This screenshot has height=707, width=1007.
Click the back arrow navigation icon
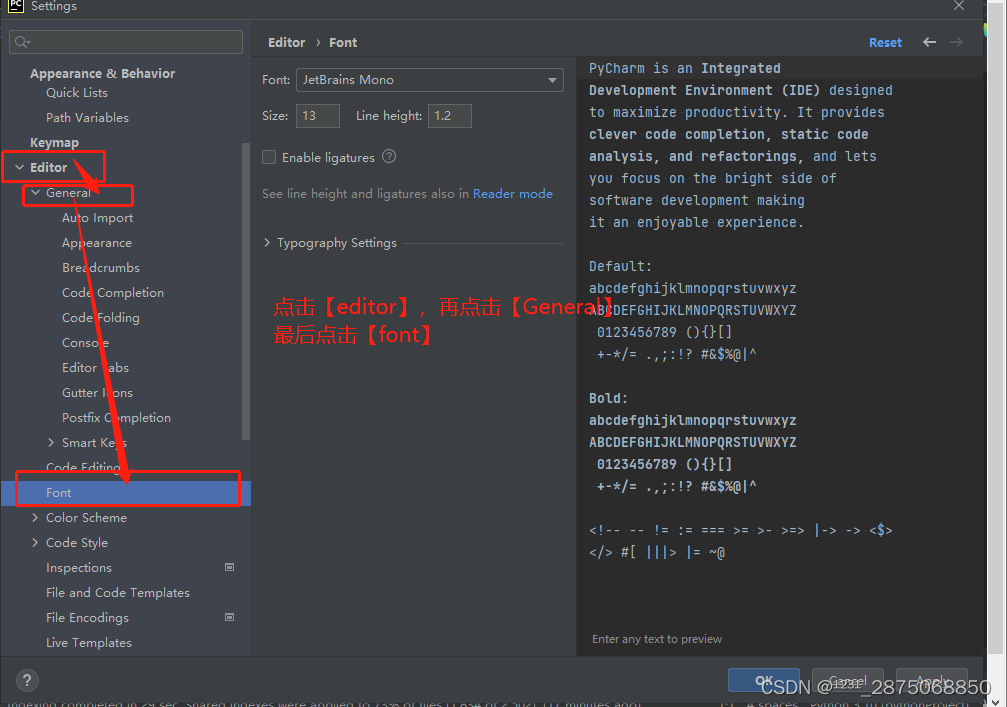click(929, 42)
